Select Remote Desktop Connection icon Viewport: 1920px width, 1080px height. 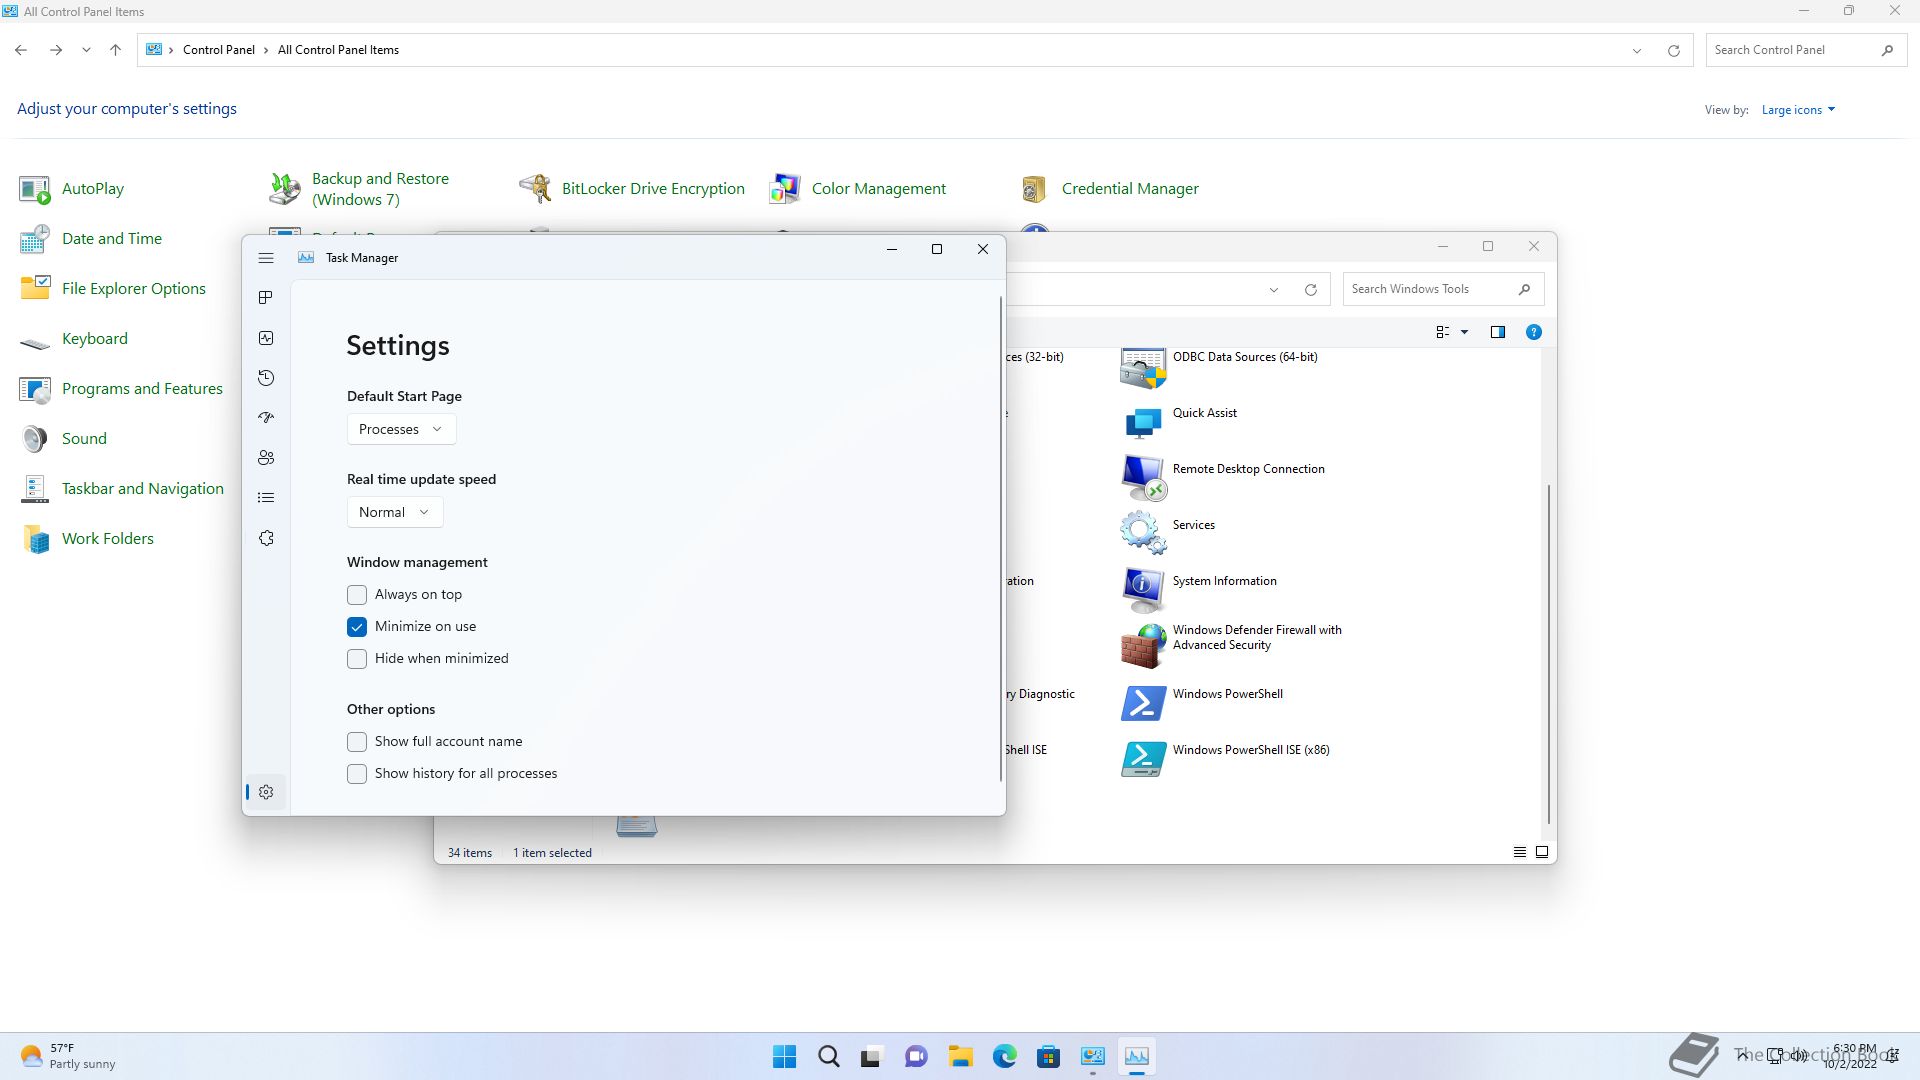pos(1143,478)
